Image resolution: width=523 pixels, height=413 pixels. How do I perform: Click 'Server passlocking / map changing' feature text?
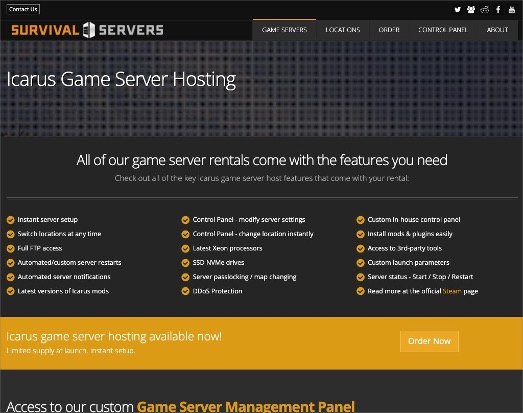pos(244,277)
